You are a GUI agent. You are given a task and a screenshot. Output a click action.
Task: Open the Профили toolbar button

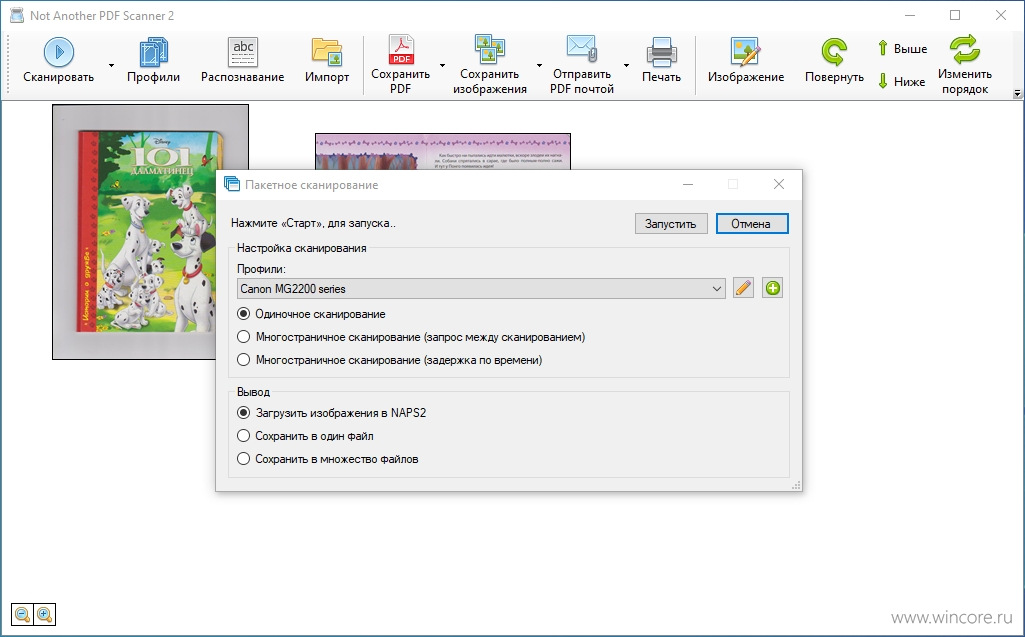coord(154,61)
